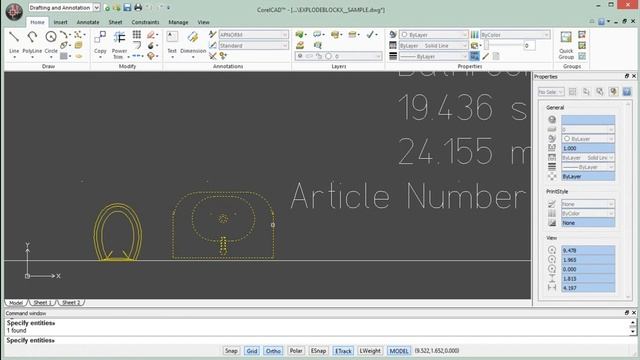The height and width of the screenshot is (360, 640).
Task: Toggle Polar tracking in status bar
Action: tap(296, 351)
